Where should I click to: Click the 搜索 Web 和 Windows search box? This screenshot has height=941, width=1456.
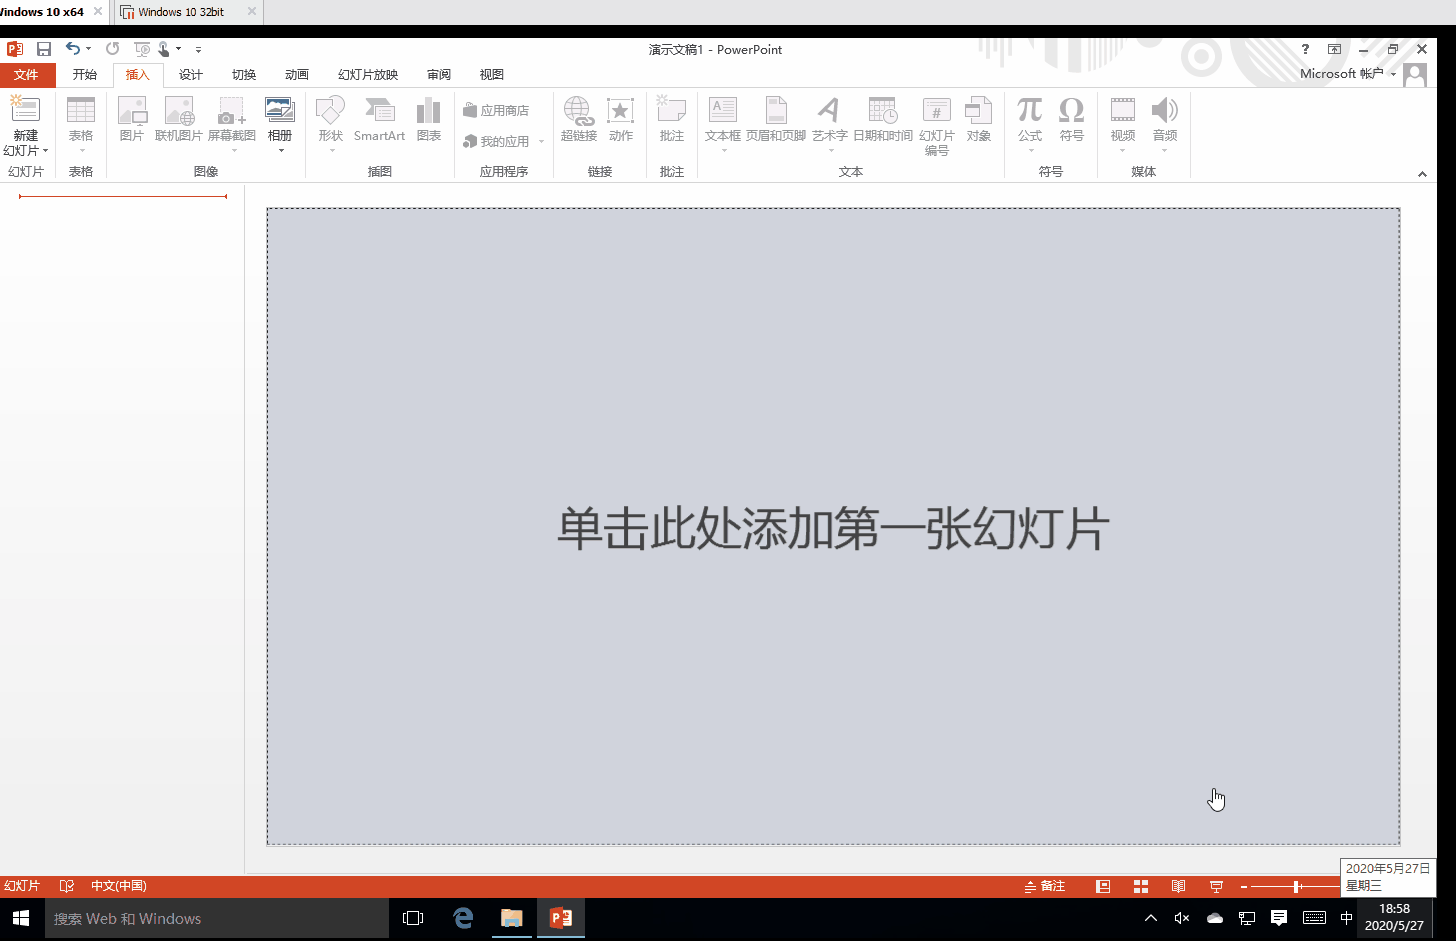(x=217, y=918)
